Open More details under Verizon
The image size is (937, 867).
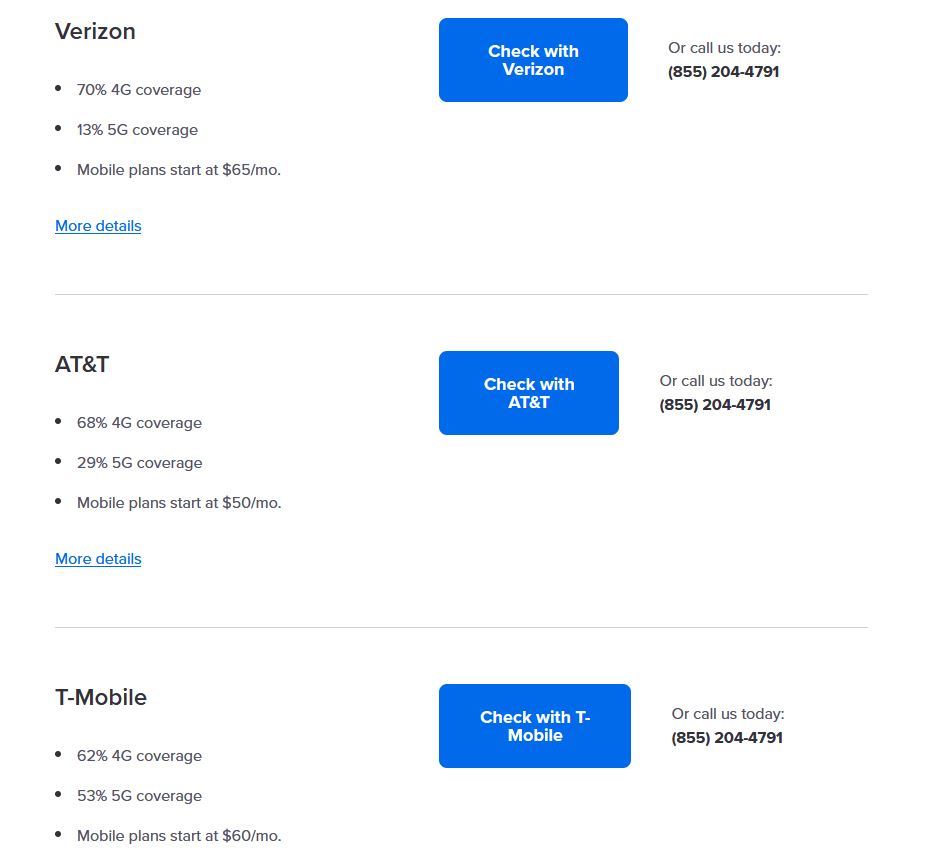tap(98, 226)
